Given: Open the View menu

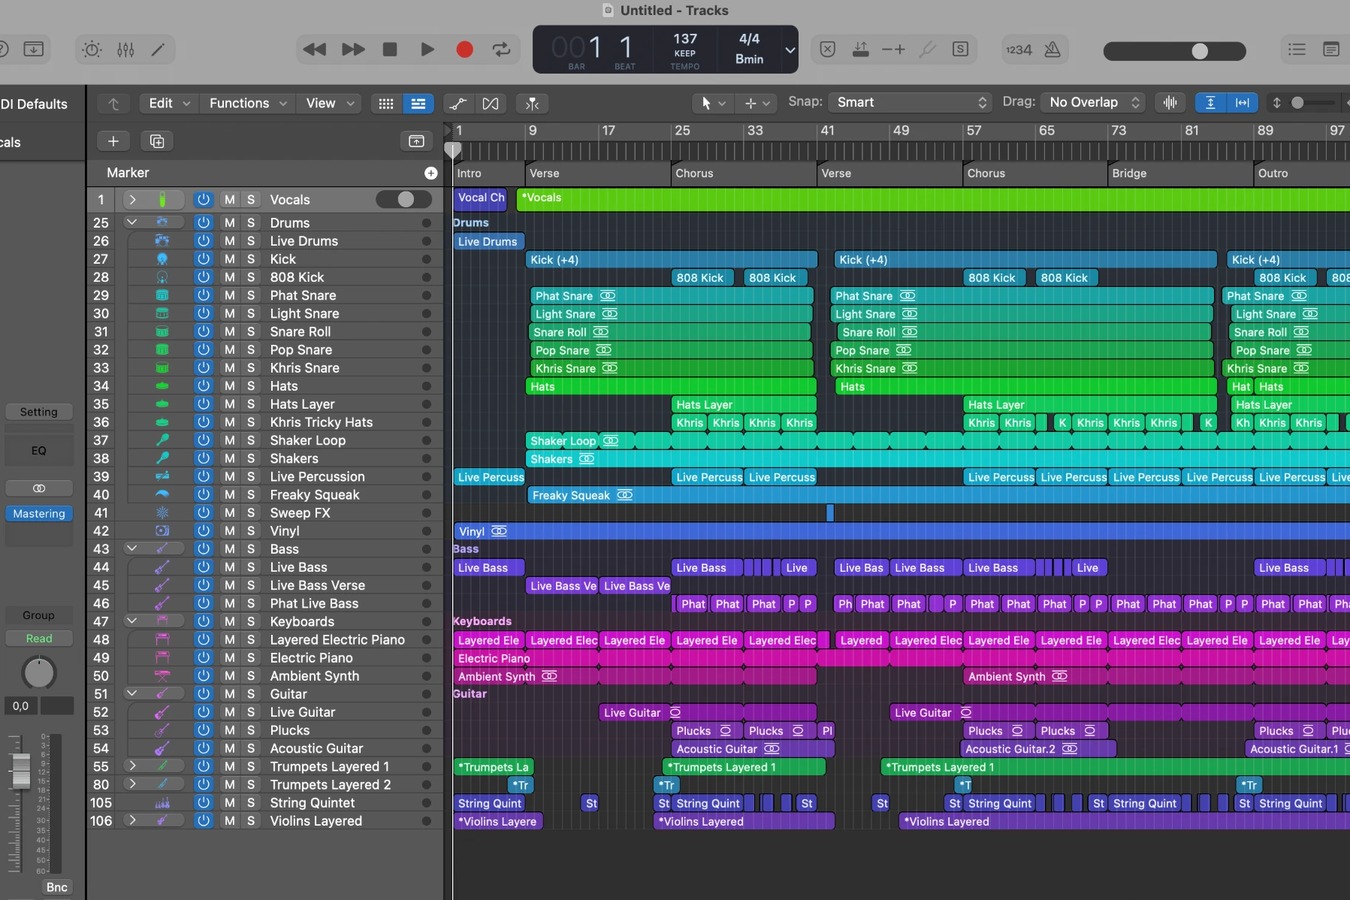Looking at the screenshot, I should [330, 103].
